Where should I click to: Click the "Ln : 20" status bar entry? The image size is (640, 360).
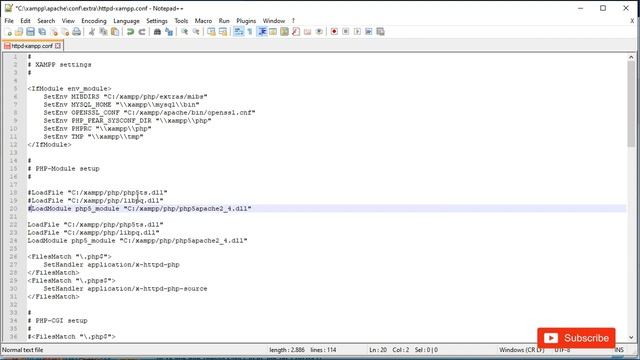click(x=378, y=350)
